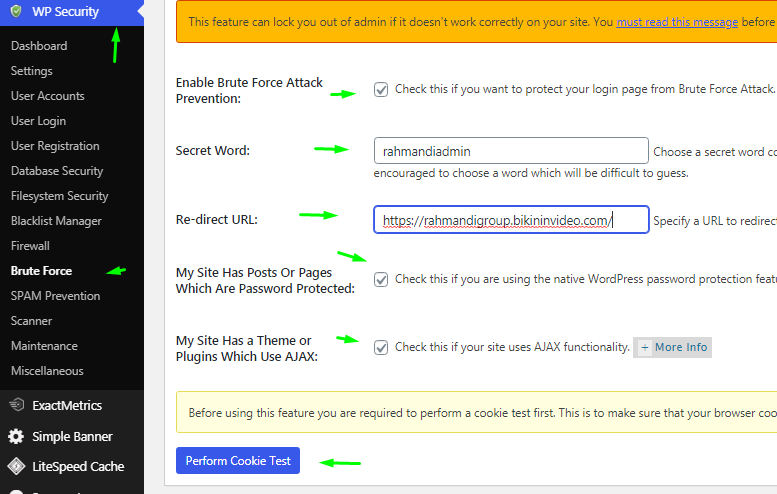777x494 pixels.
Task: Open the Blacklist Manager page
Action: (x=56, y=221)
